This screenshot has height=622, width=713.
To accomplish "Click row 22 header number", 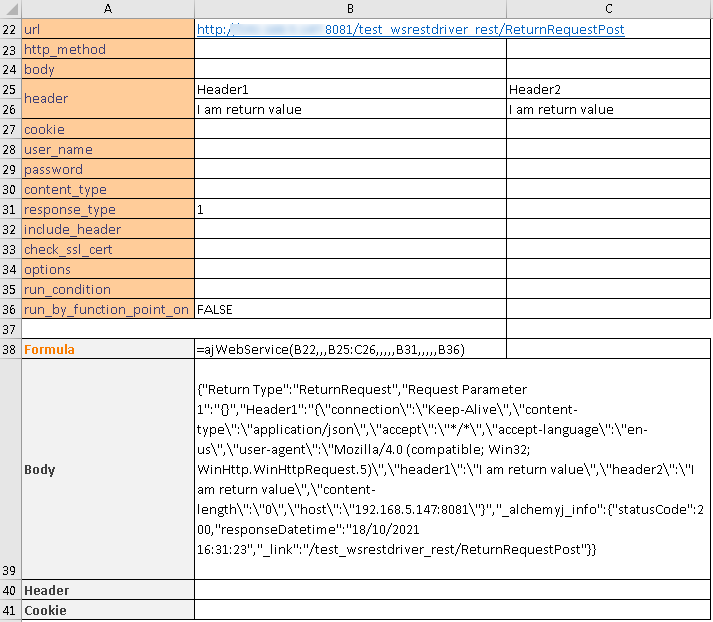I will point(9,30).
